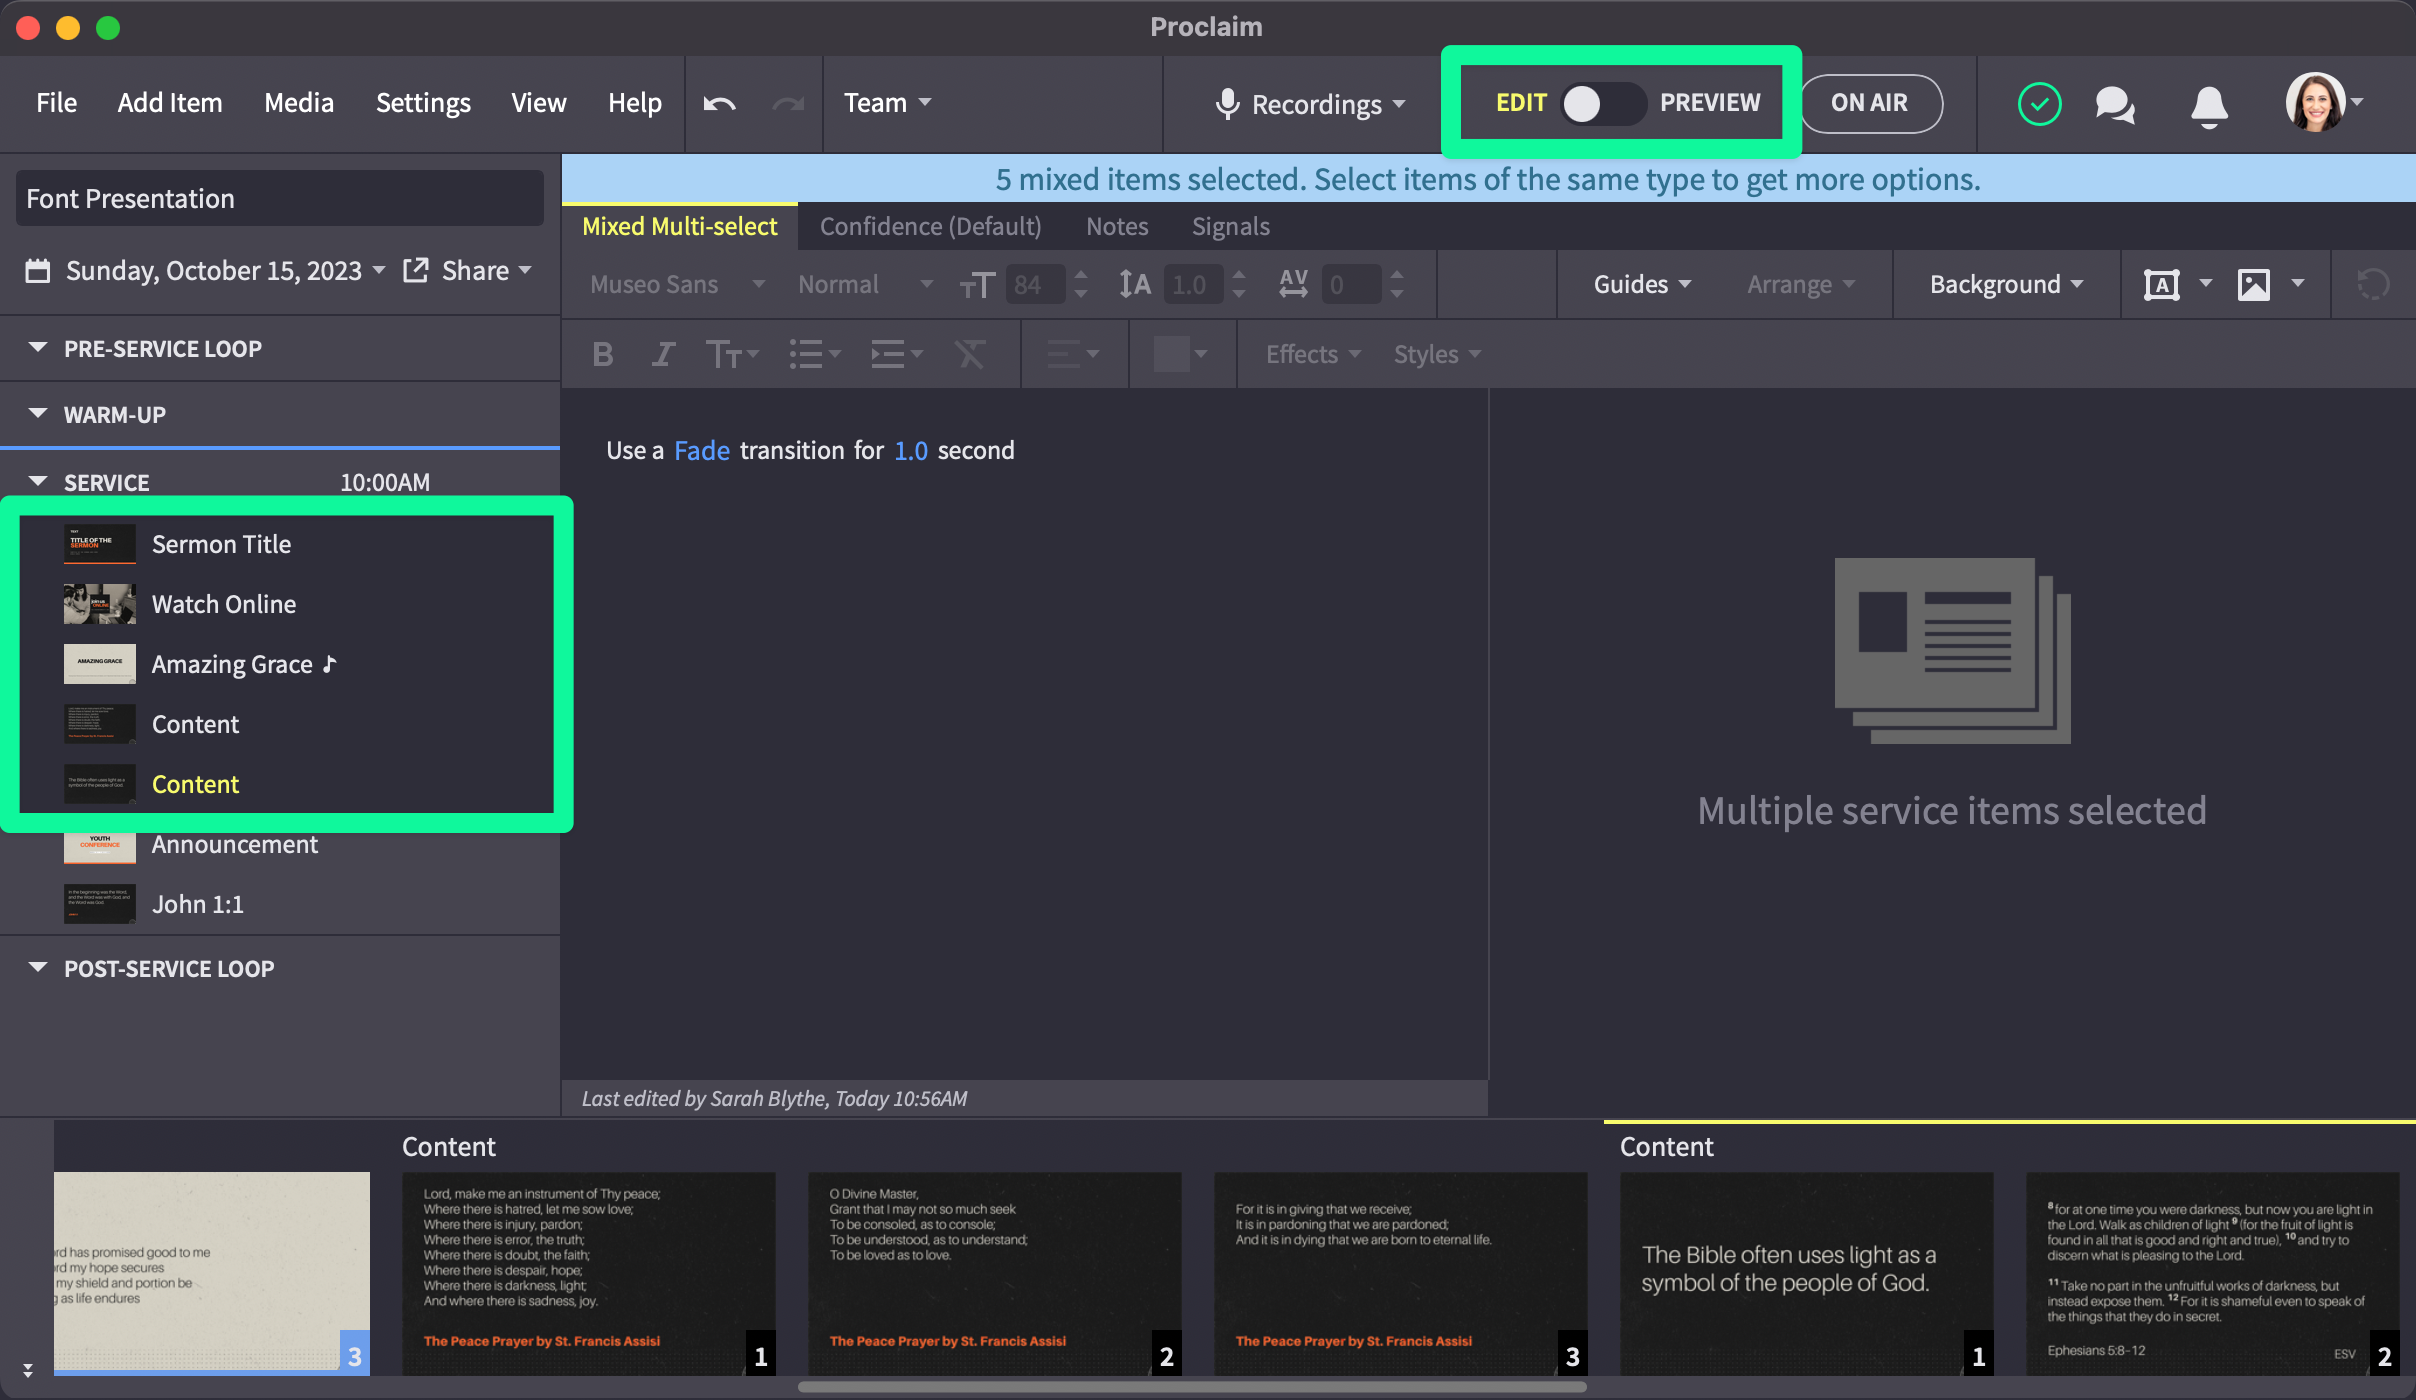Select the Ephesians 5:8-12 slide thumbnail

pos(2213,1273)
